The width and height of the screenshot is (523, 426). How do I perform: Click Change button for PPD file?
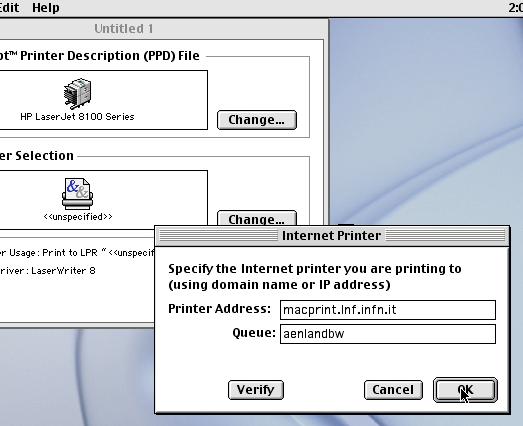[x=257, y=120]
